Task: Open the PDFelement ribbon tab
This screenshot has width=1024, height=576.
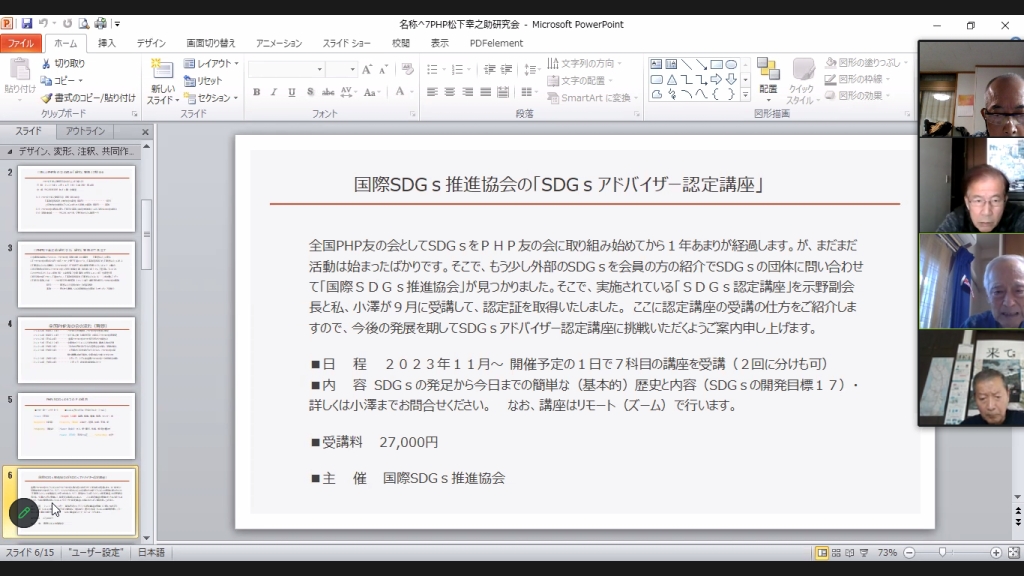Action: [x=496, y=43]
